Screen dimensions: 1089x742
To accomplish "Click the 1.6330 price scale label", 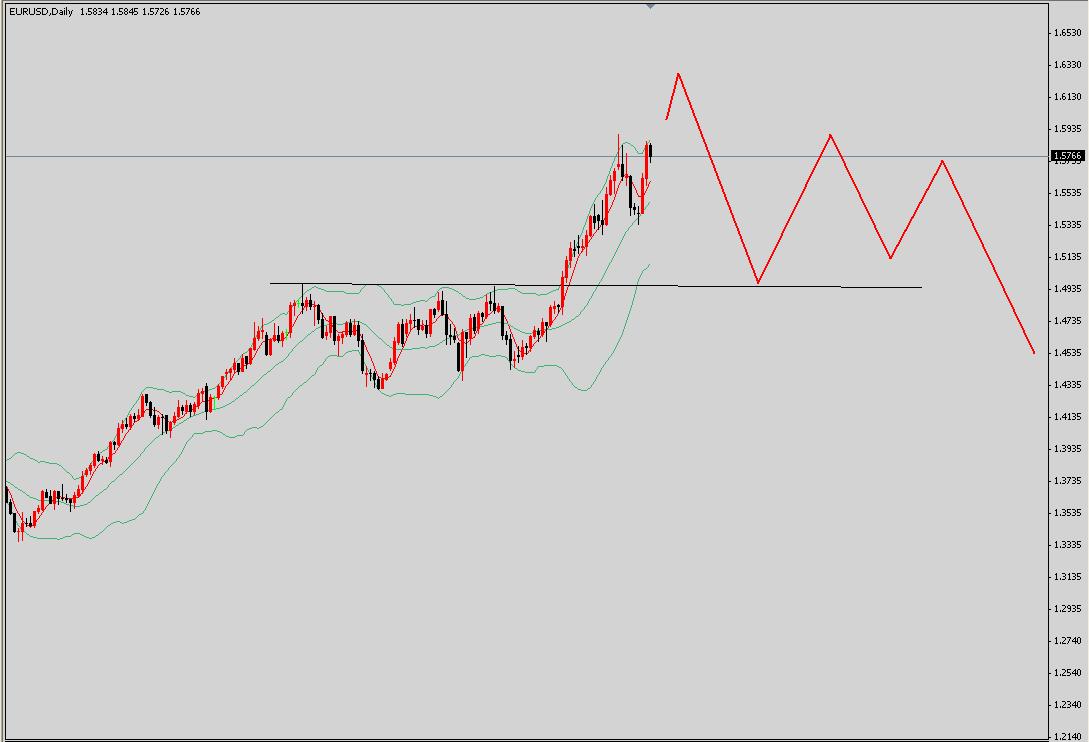I will [1068, 65].
